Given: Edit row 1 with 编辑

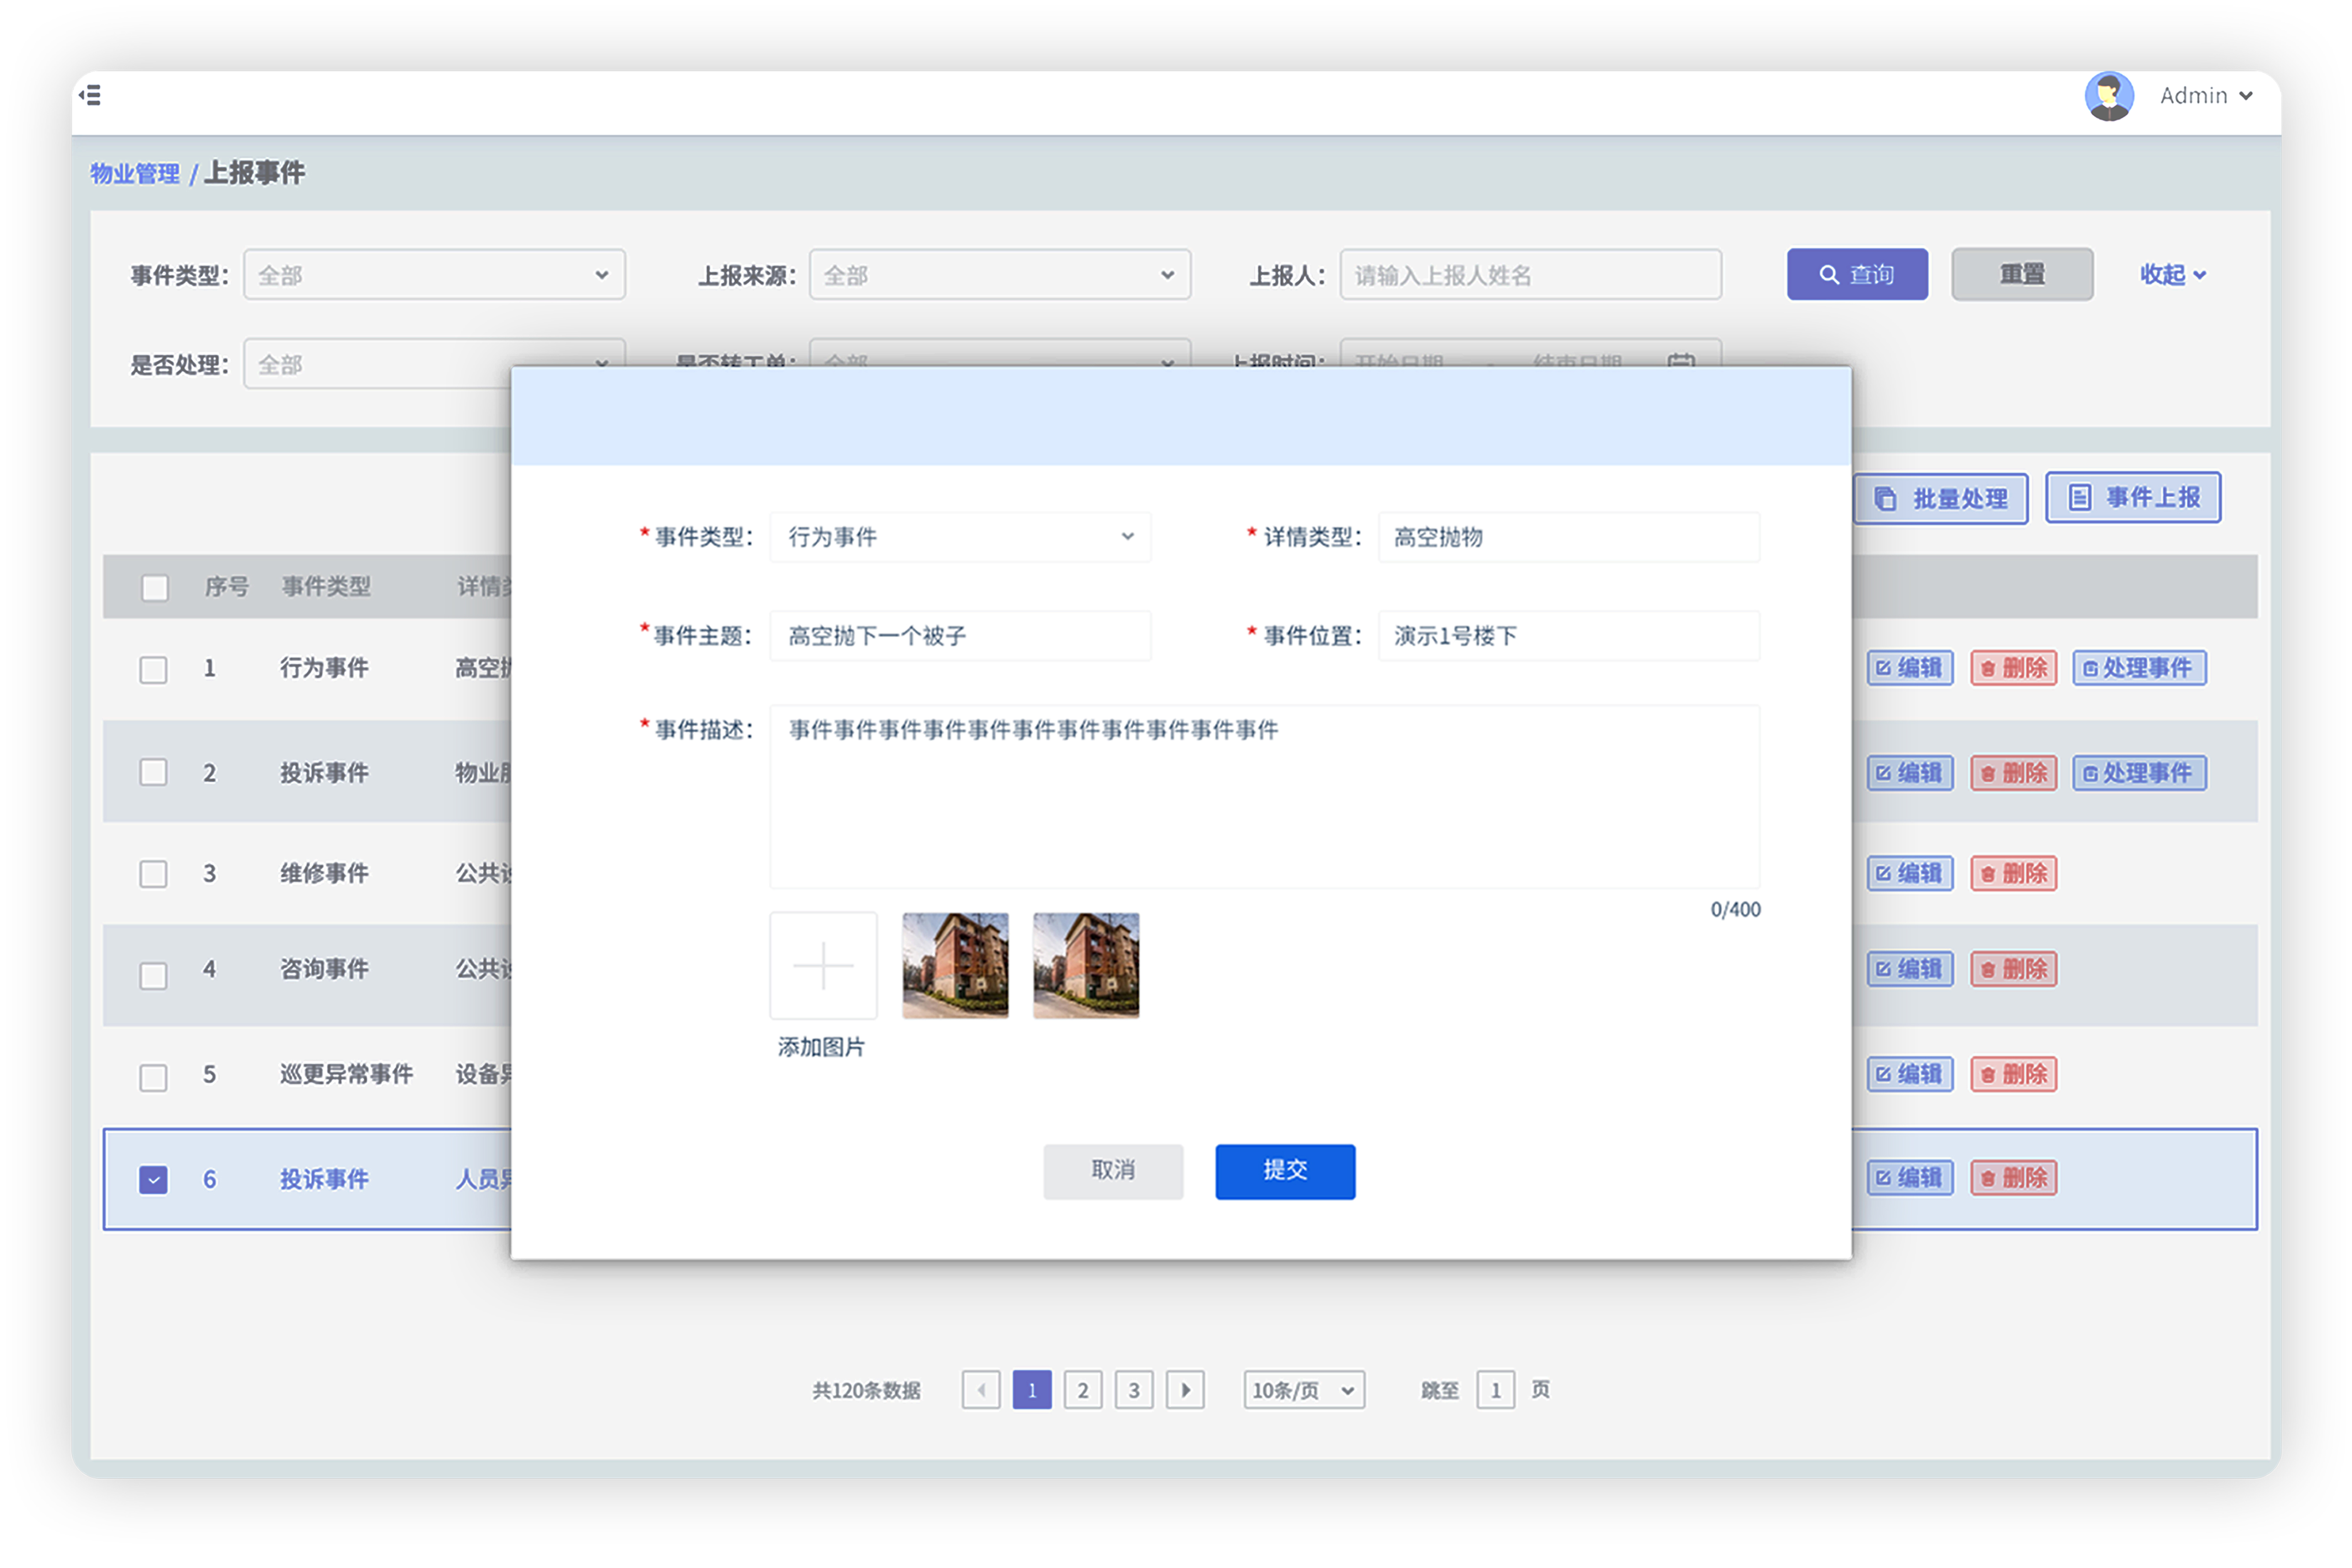Looking at the screenshot, I should coord(1910,668).
